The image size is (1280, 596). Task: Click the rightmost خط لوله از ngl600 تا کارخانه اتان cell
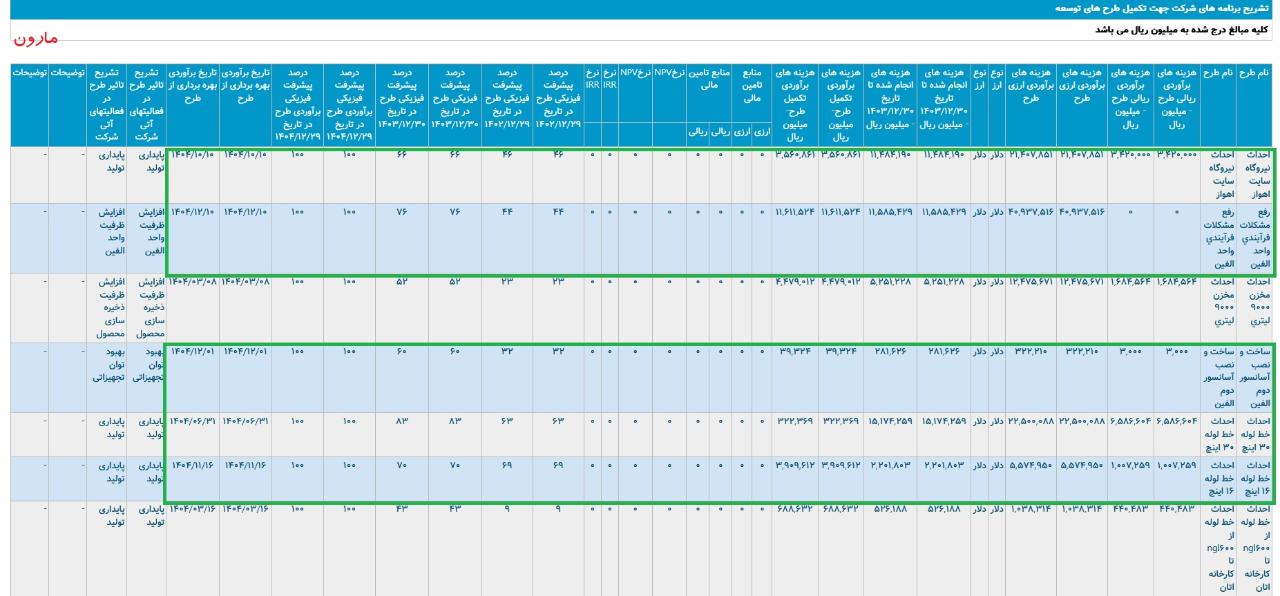tap(1256, 548)
